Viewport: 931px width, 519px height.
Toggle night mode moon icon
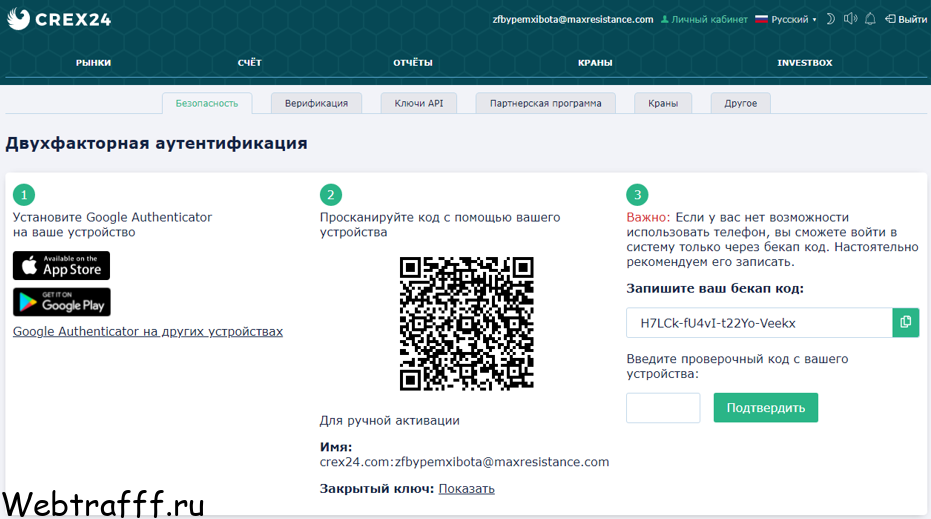click(831, 19)
